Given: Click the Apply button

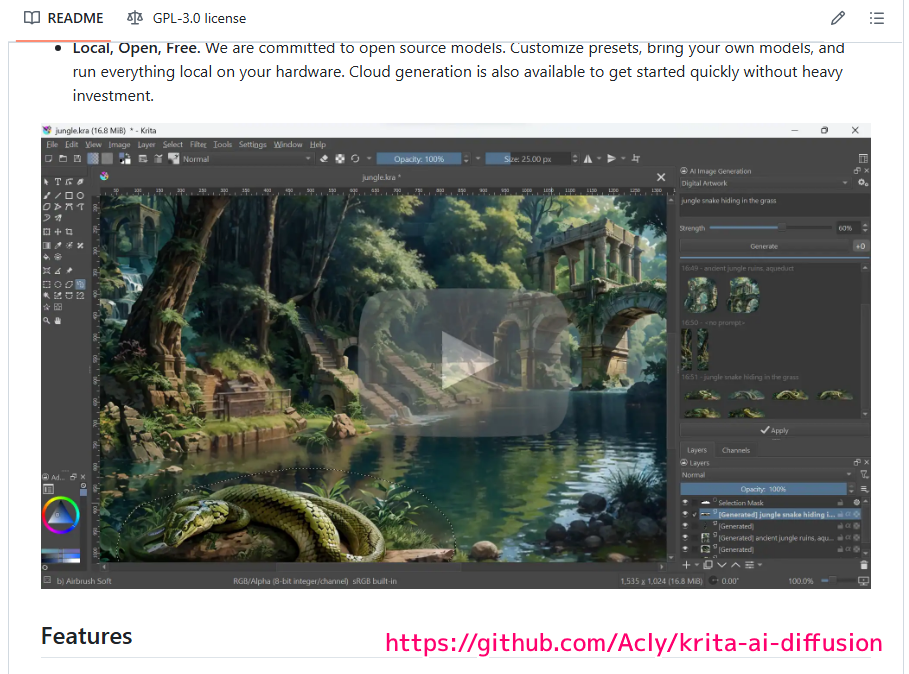Looking at the screenshot, I should (774, 431).
